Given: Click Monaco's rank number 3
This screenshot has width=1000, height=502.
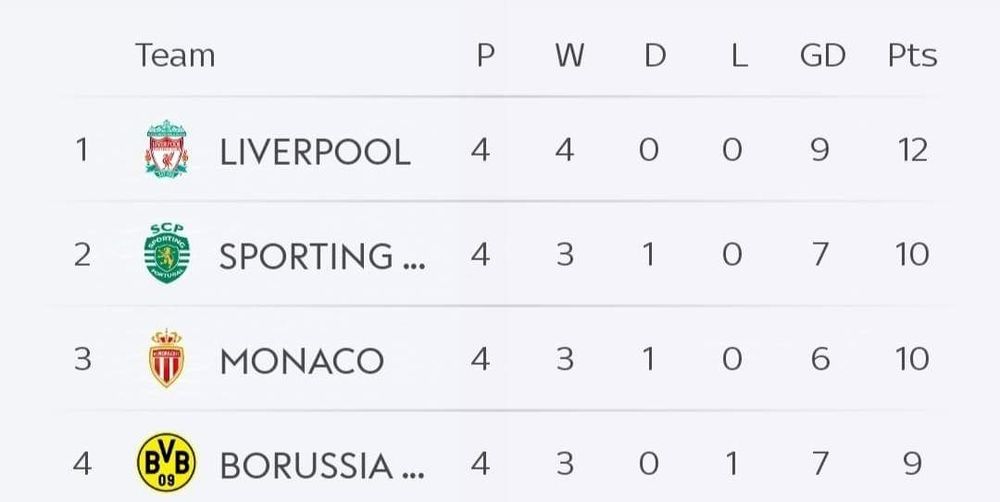Looking at the screenshot, I should click(82, 358).
